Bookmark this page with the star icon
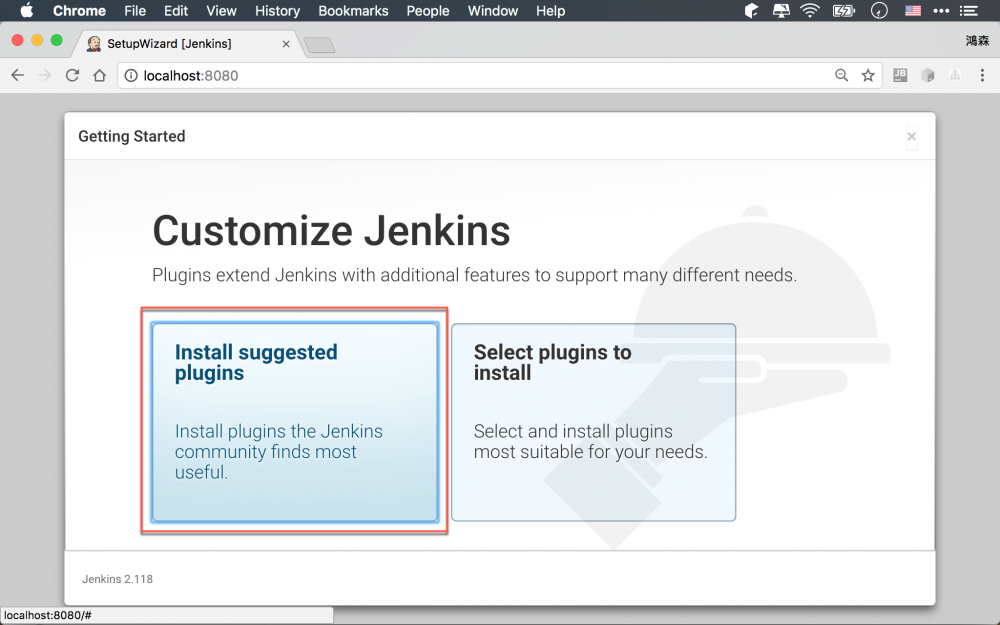The image size is (1000, 625). 868,75
